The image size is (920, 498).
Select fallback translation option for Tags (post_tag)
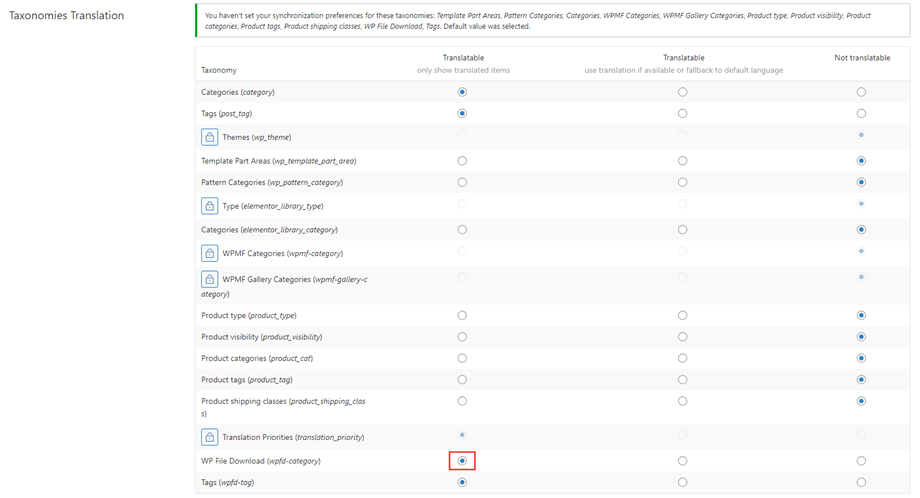[x=682, y=114]
